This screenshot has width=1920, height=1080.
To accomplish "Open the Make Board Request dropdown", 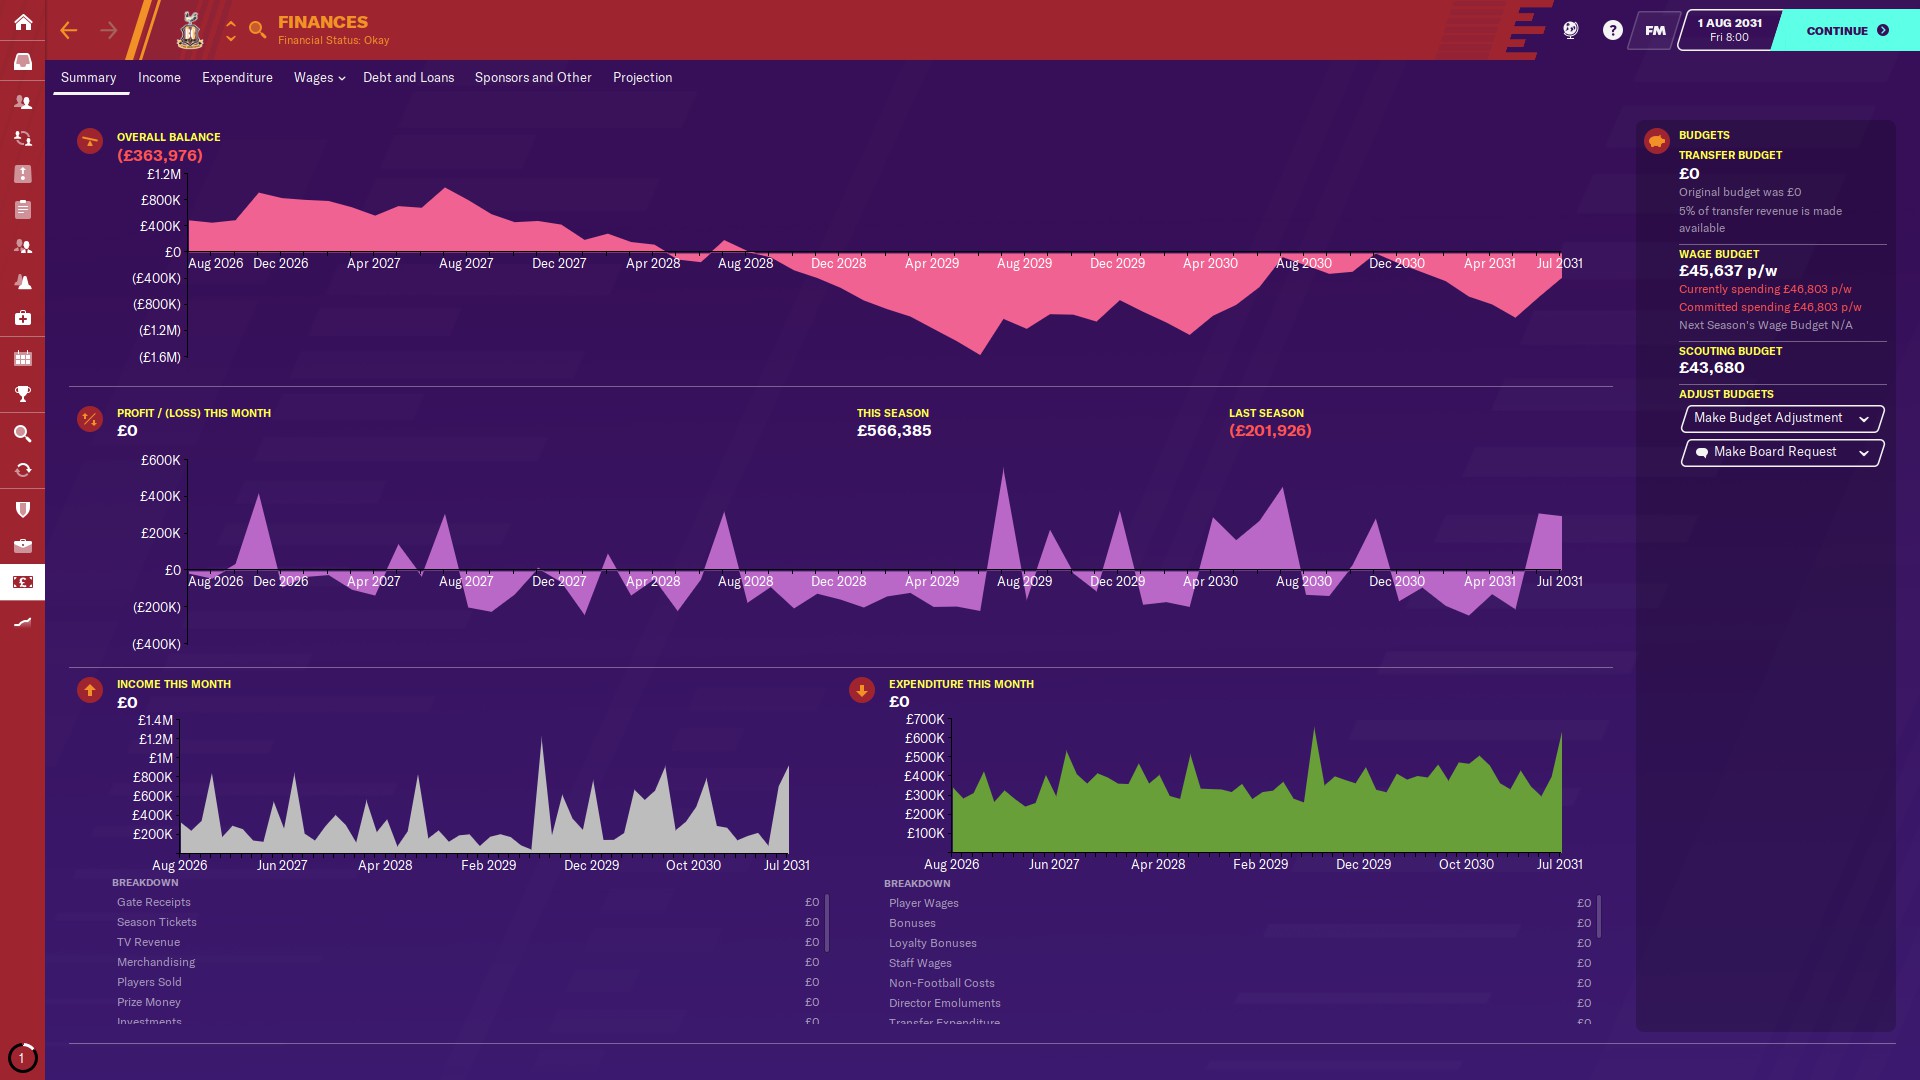I will (x=1782, y=452).
